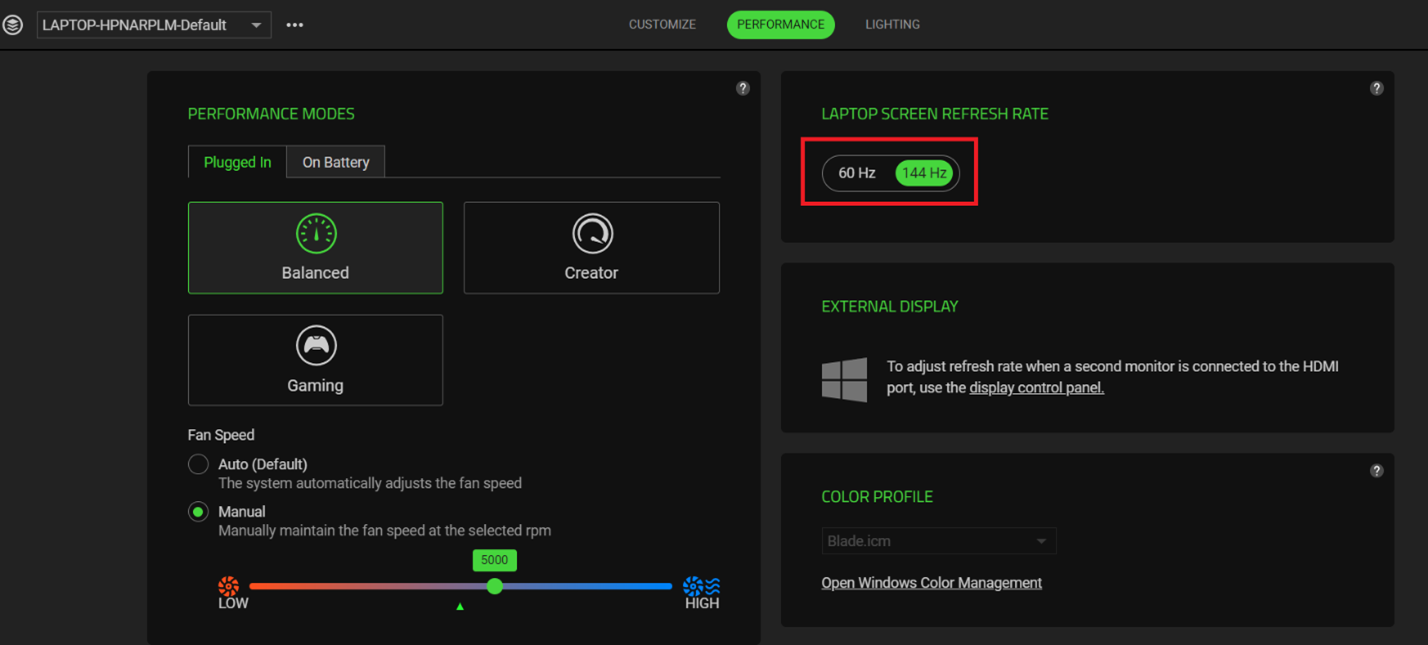Open the Blade.icm color profile dropdown
The width and height of the screenshot is (1428, 645).
pos(938,540)
